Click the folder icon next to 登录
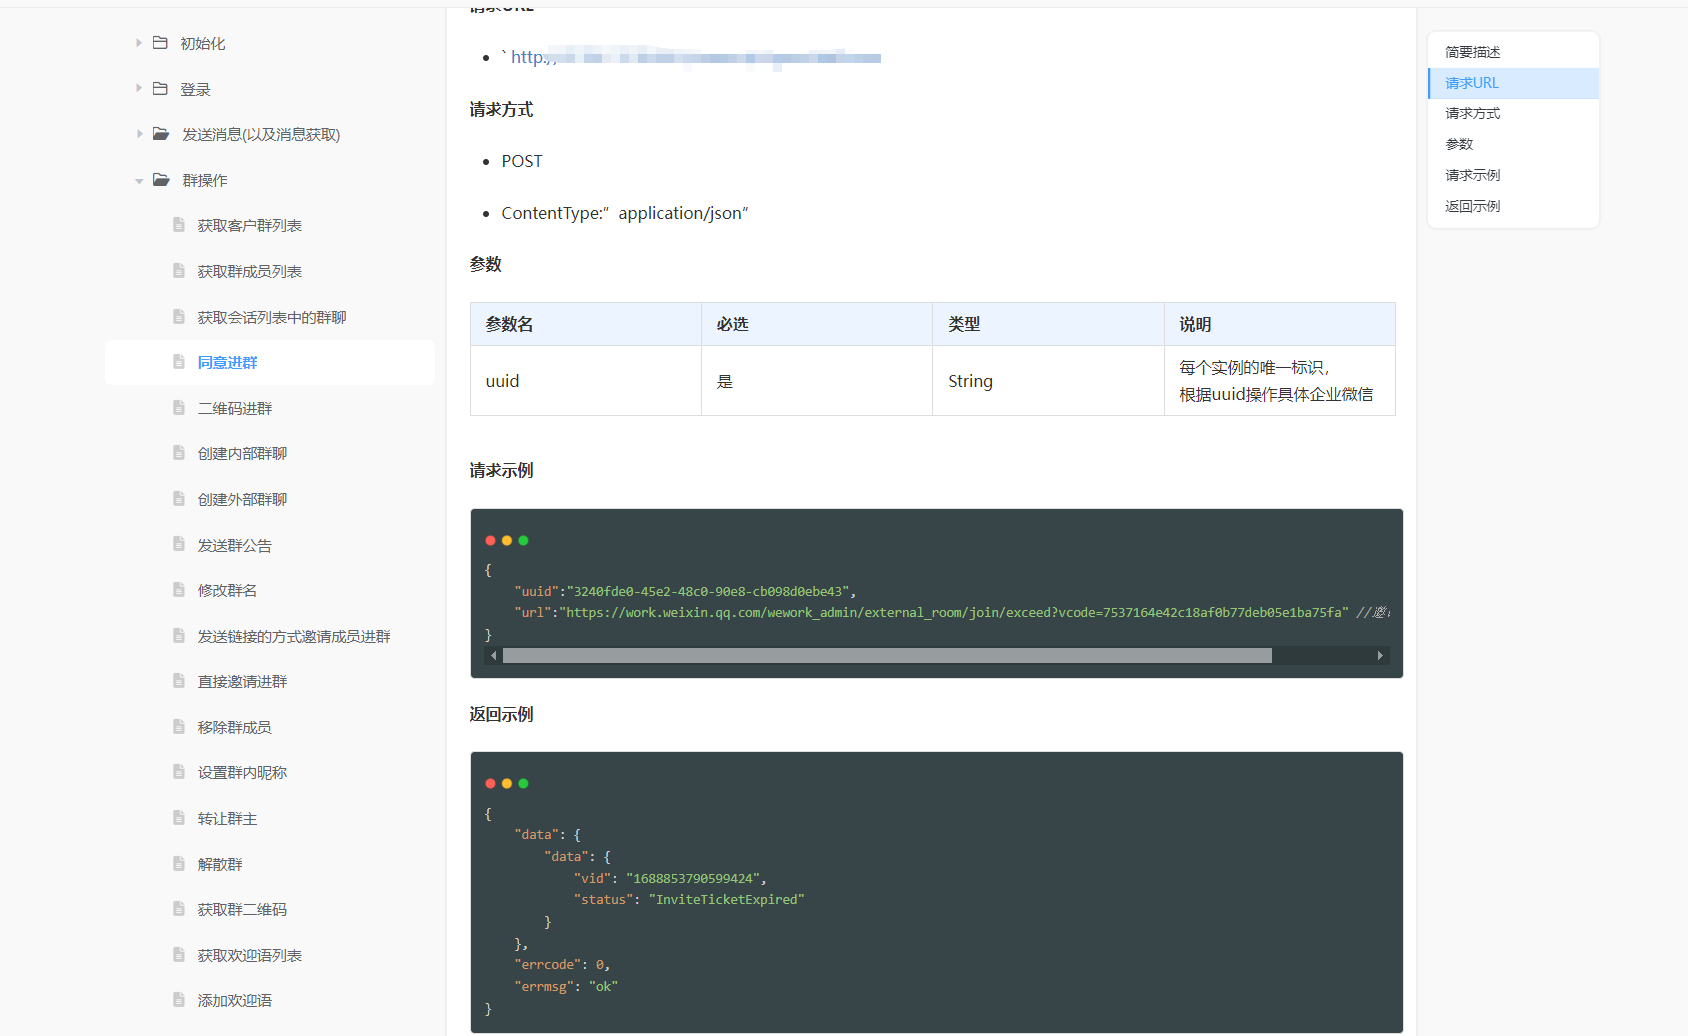 [160, 89]
